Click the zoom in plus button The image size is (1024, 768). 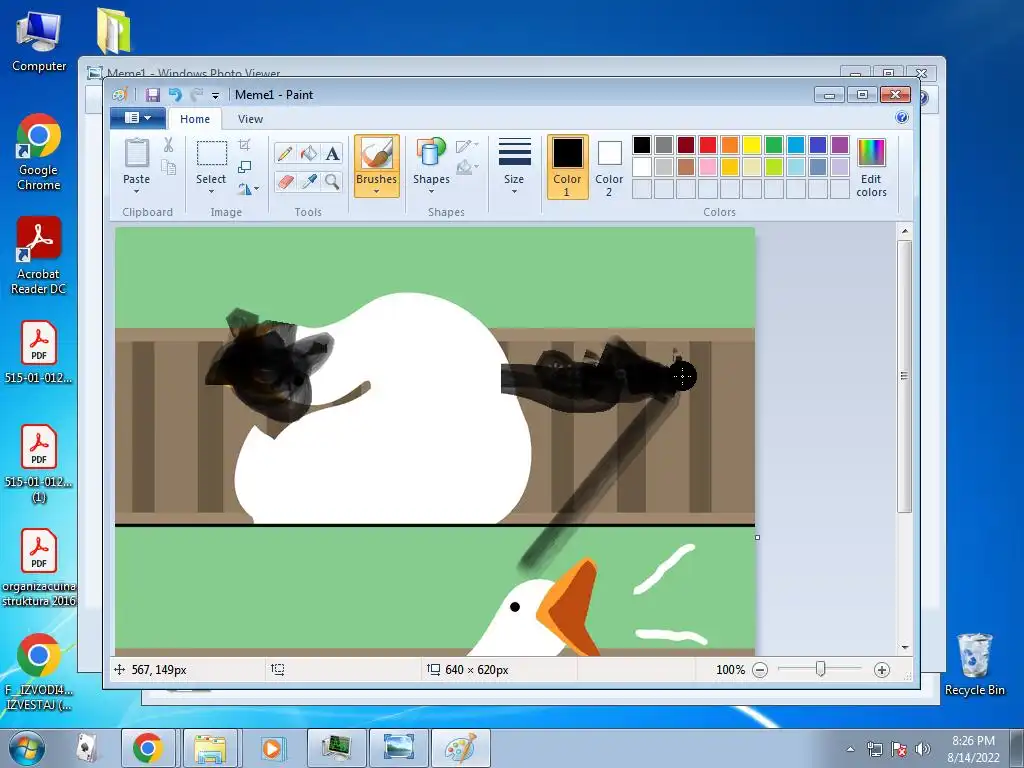[882, 670]
